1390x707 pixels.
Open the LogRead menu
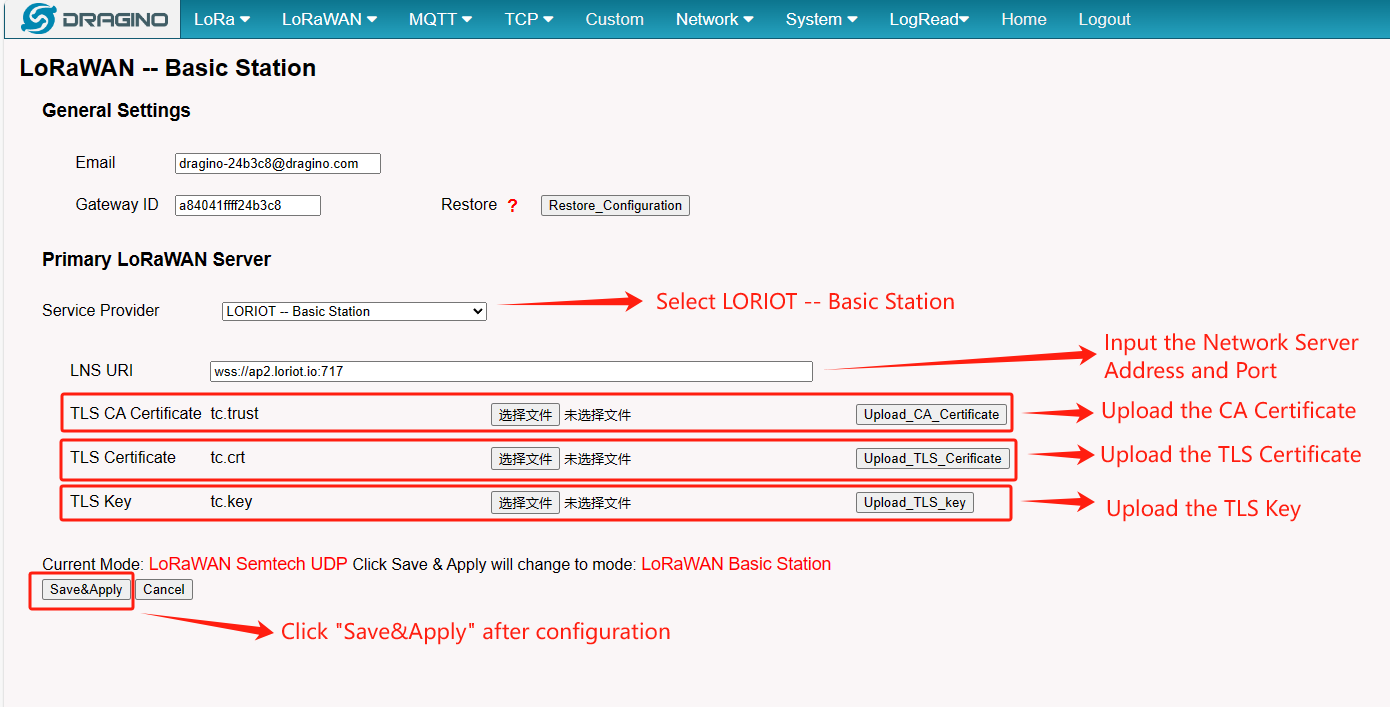click(929, 19)
